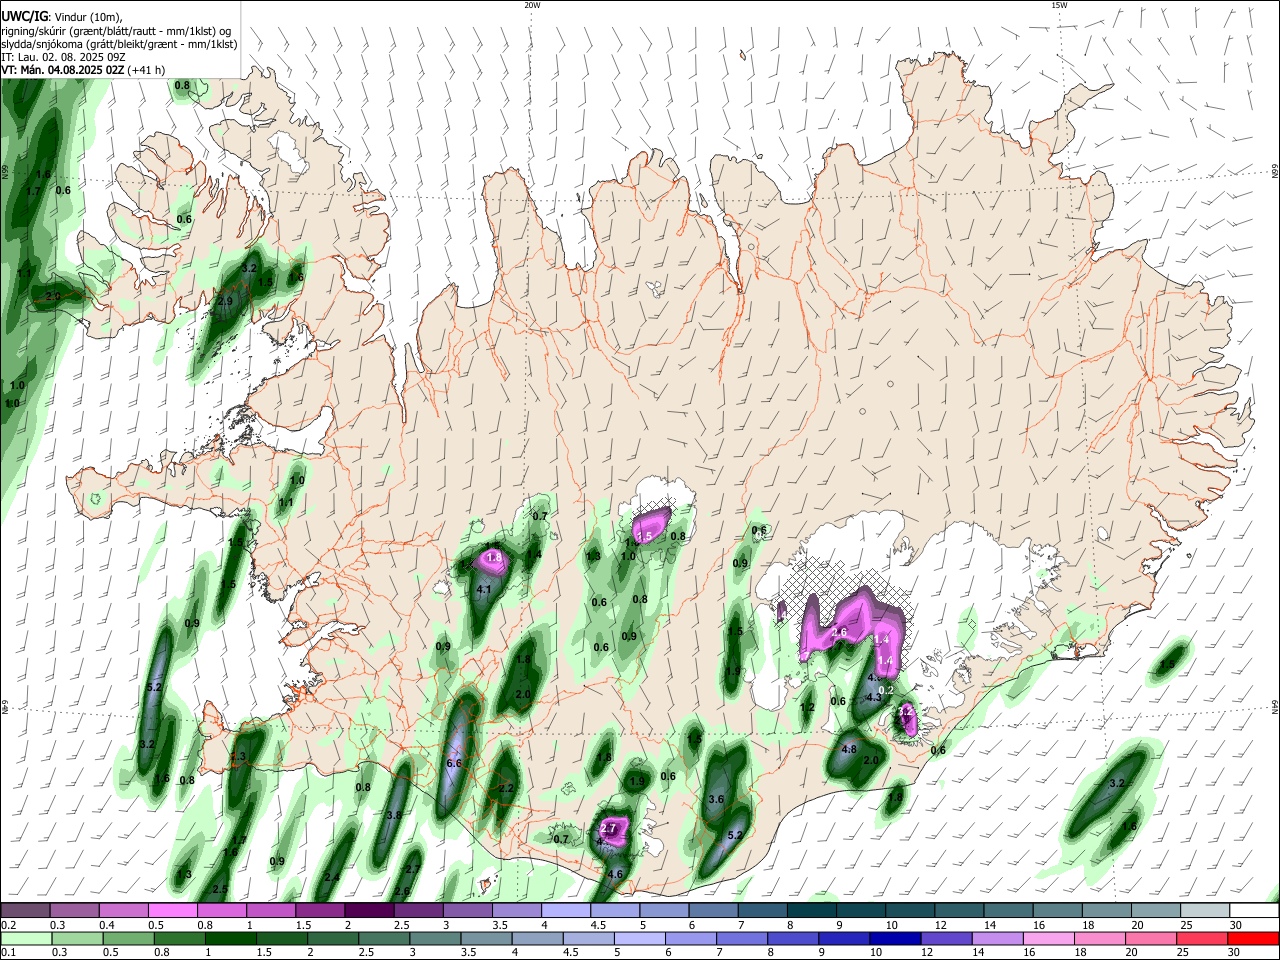Click the dark teal swatch labeled 8 in the upper legend

click(812, 910)
